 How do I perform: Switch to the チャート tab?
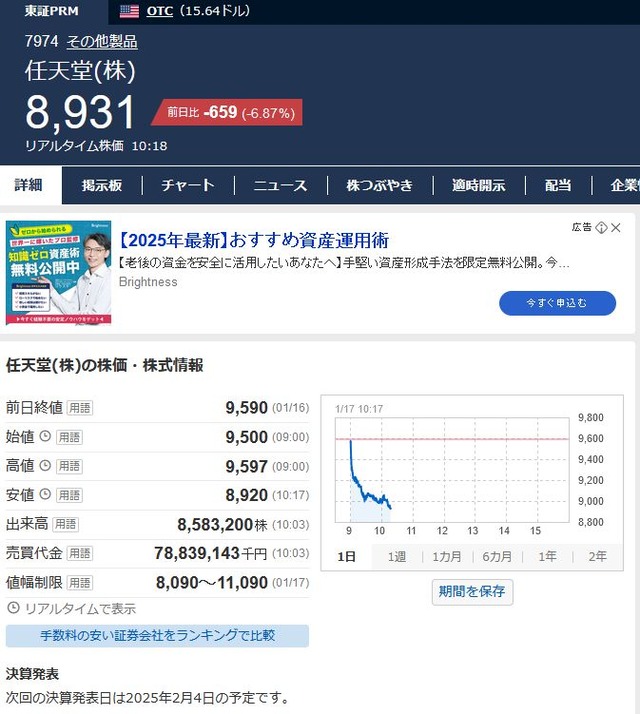click(188, 185)
